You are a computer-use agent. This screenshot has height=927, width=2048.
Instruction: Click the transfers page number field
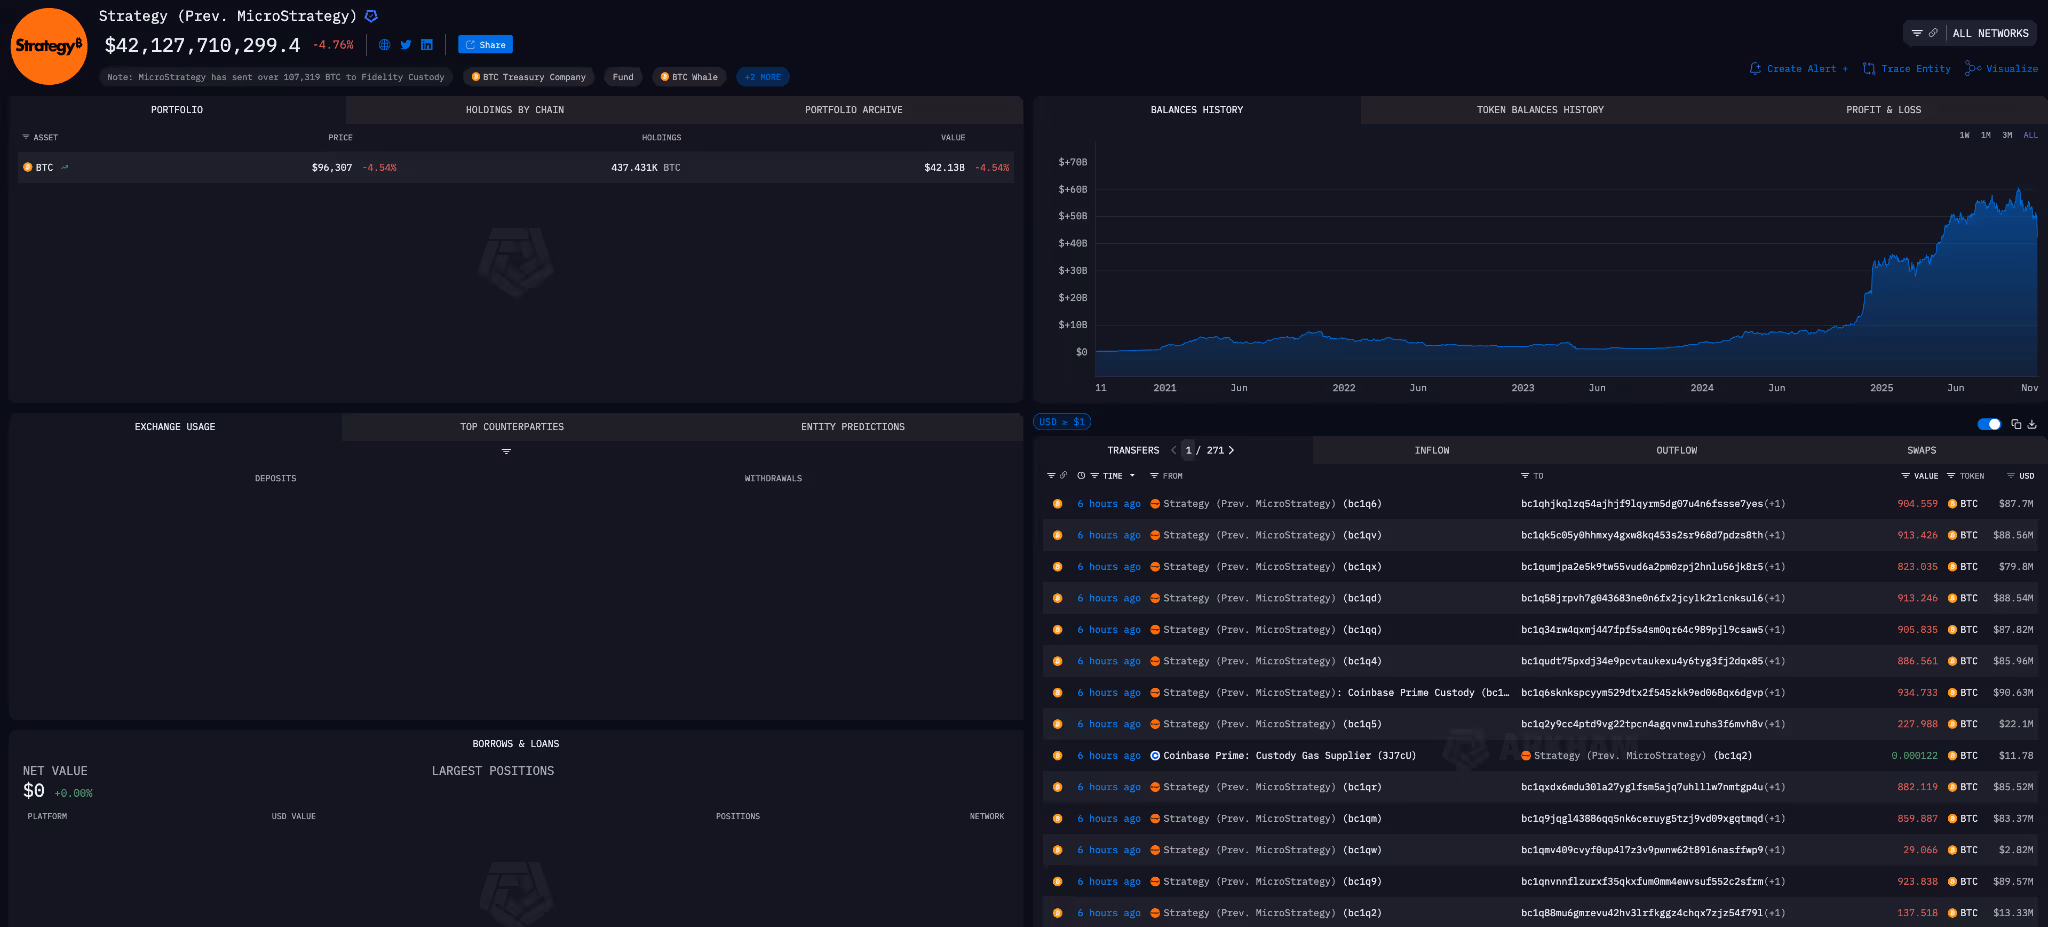point(1188,451)
